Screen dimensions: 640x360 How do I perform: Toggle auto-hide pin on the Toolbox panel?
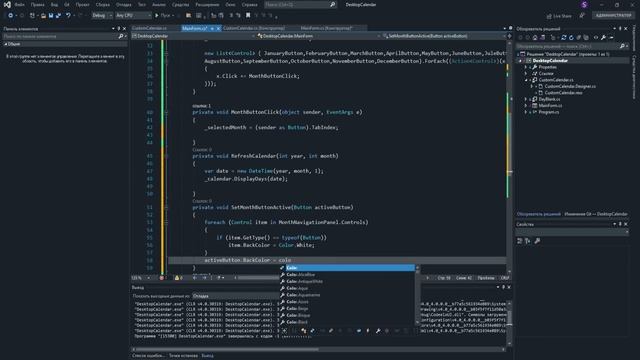coord(119,29)
